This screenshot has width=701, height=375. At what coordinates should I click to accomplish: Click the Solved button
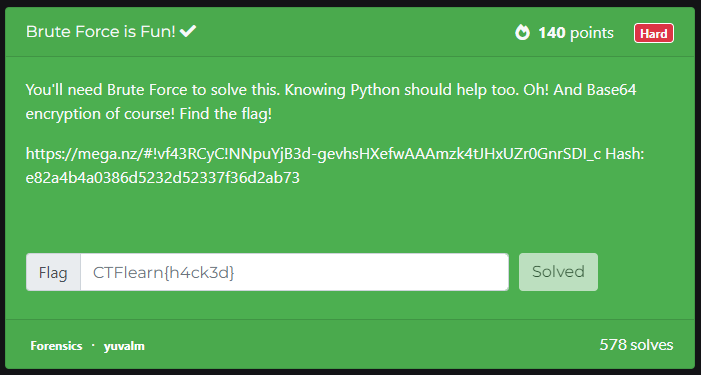(558, 272)
